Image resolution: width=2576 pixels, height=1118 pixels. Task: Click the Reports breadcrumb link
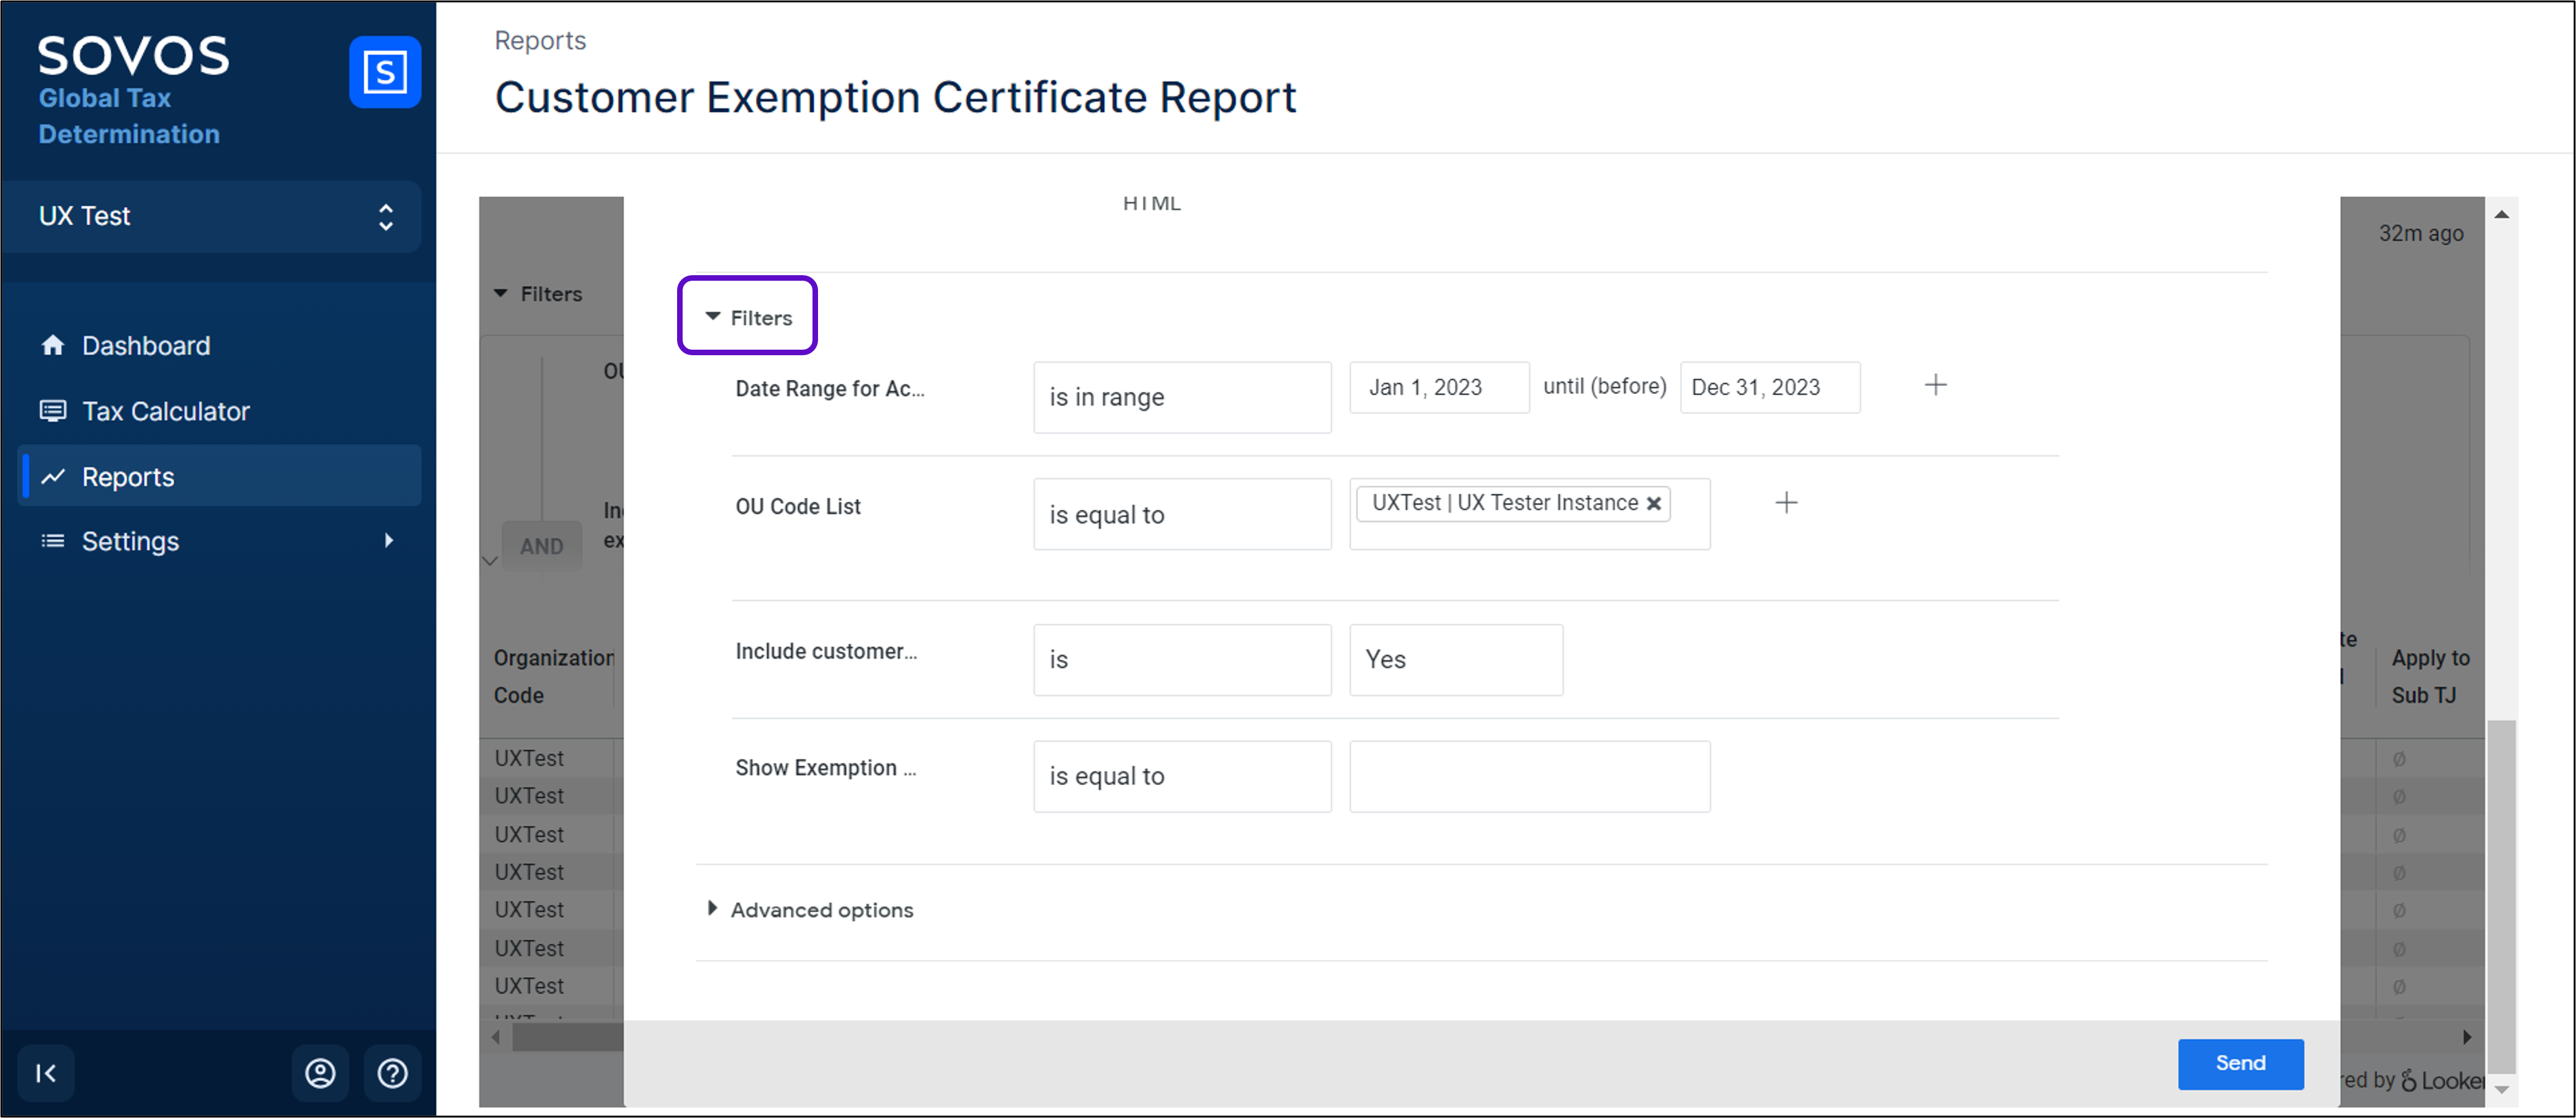[x=540, y=40]
